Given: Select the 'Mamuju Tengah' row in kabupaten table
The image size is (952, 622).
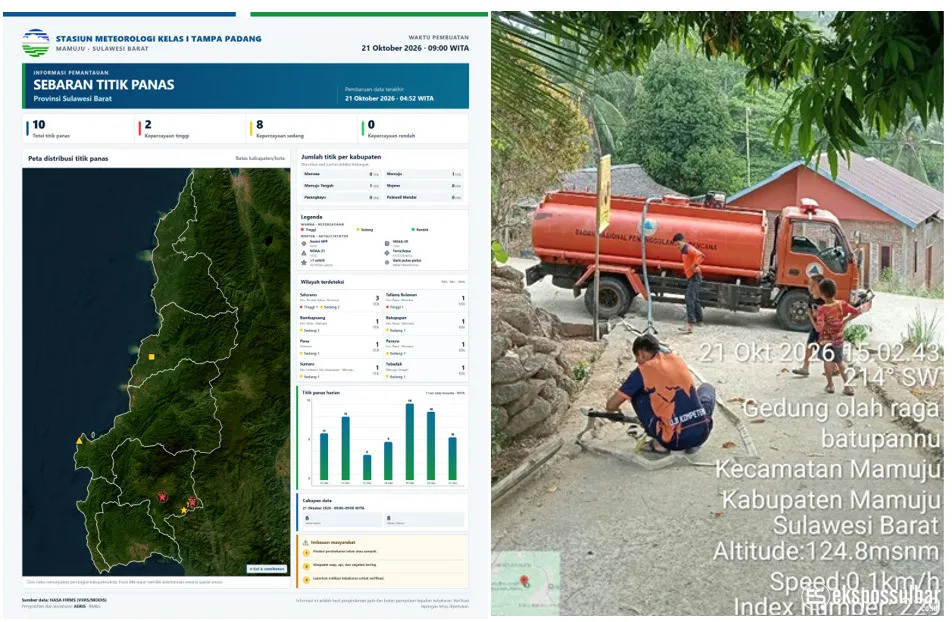Looking at the screenshot, I should (341, 186).
